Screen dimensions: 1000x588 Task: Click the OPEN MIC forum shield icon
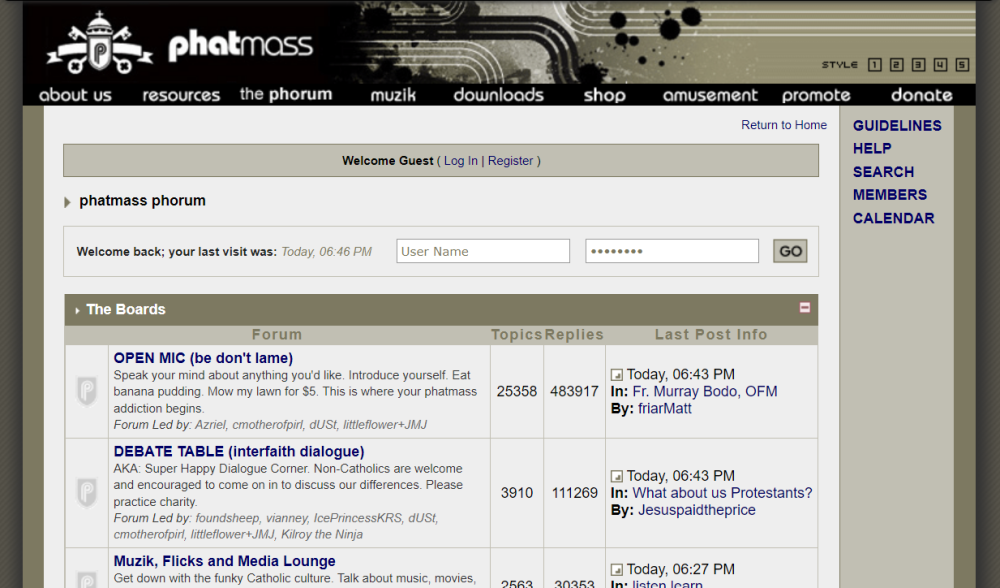(x=87, y=391)
